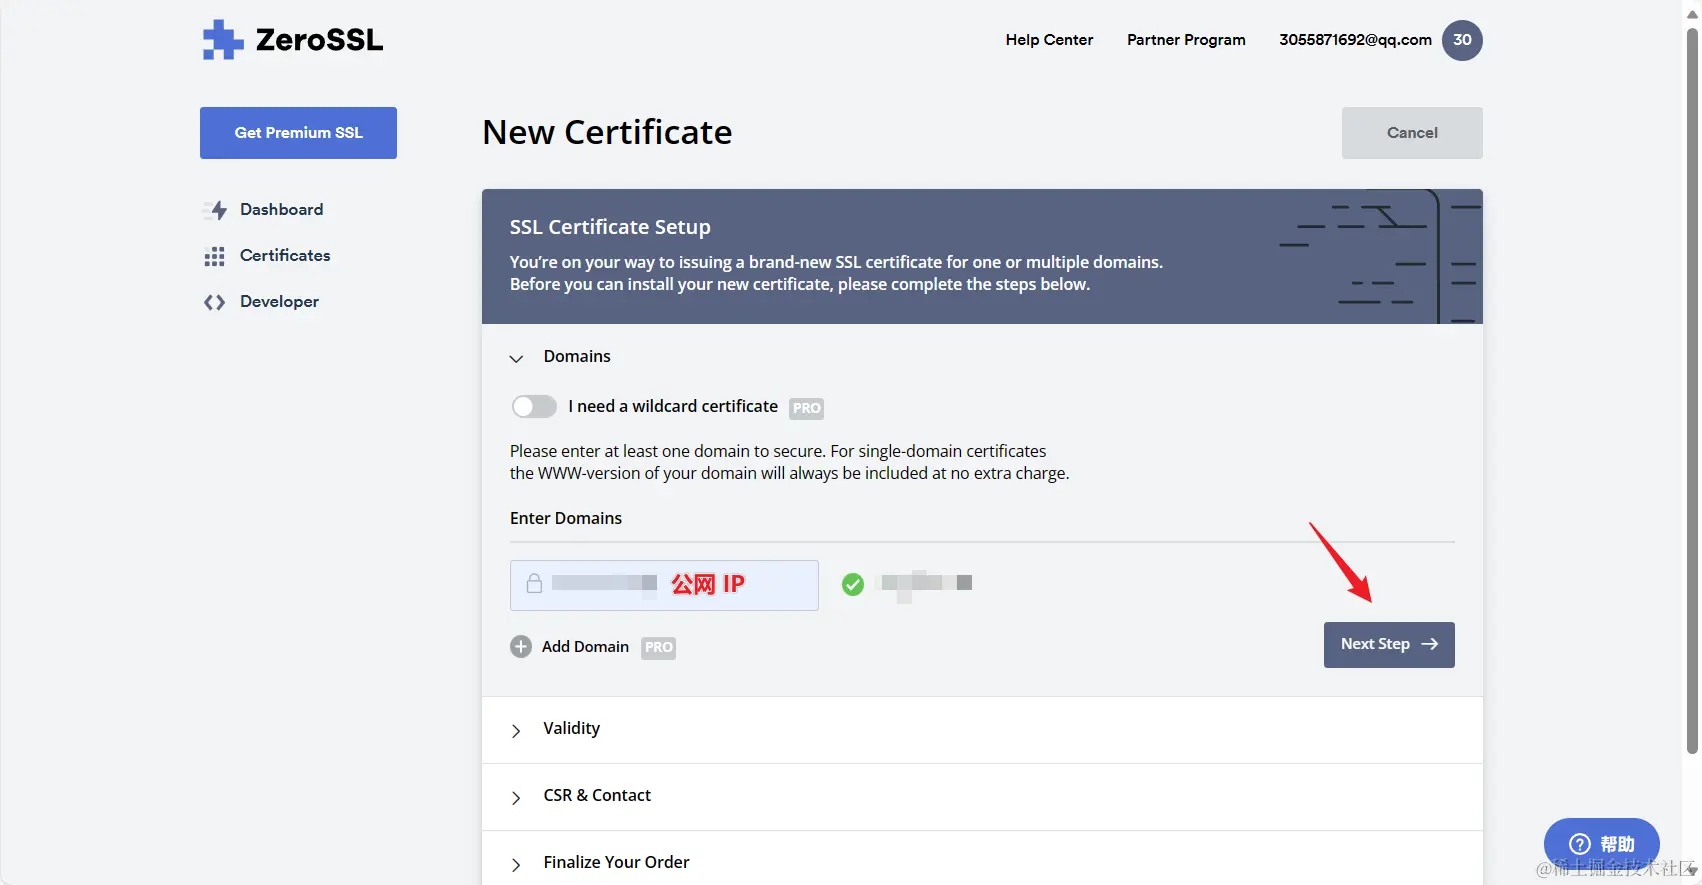This screenshot has width=1702, height=885.
Task: Click the plus icon for Add Domain
Action: 521,647
